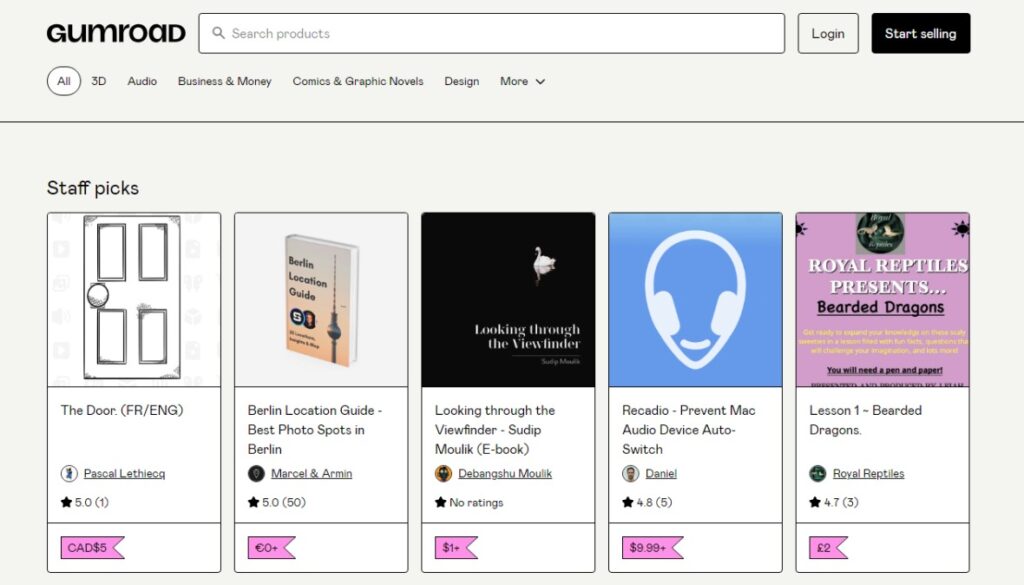The image size is (1024, 585).
Task: Open Berlin Location Guide book cover
Action: tap(321, 300)
